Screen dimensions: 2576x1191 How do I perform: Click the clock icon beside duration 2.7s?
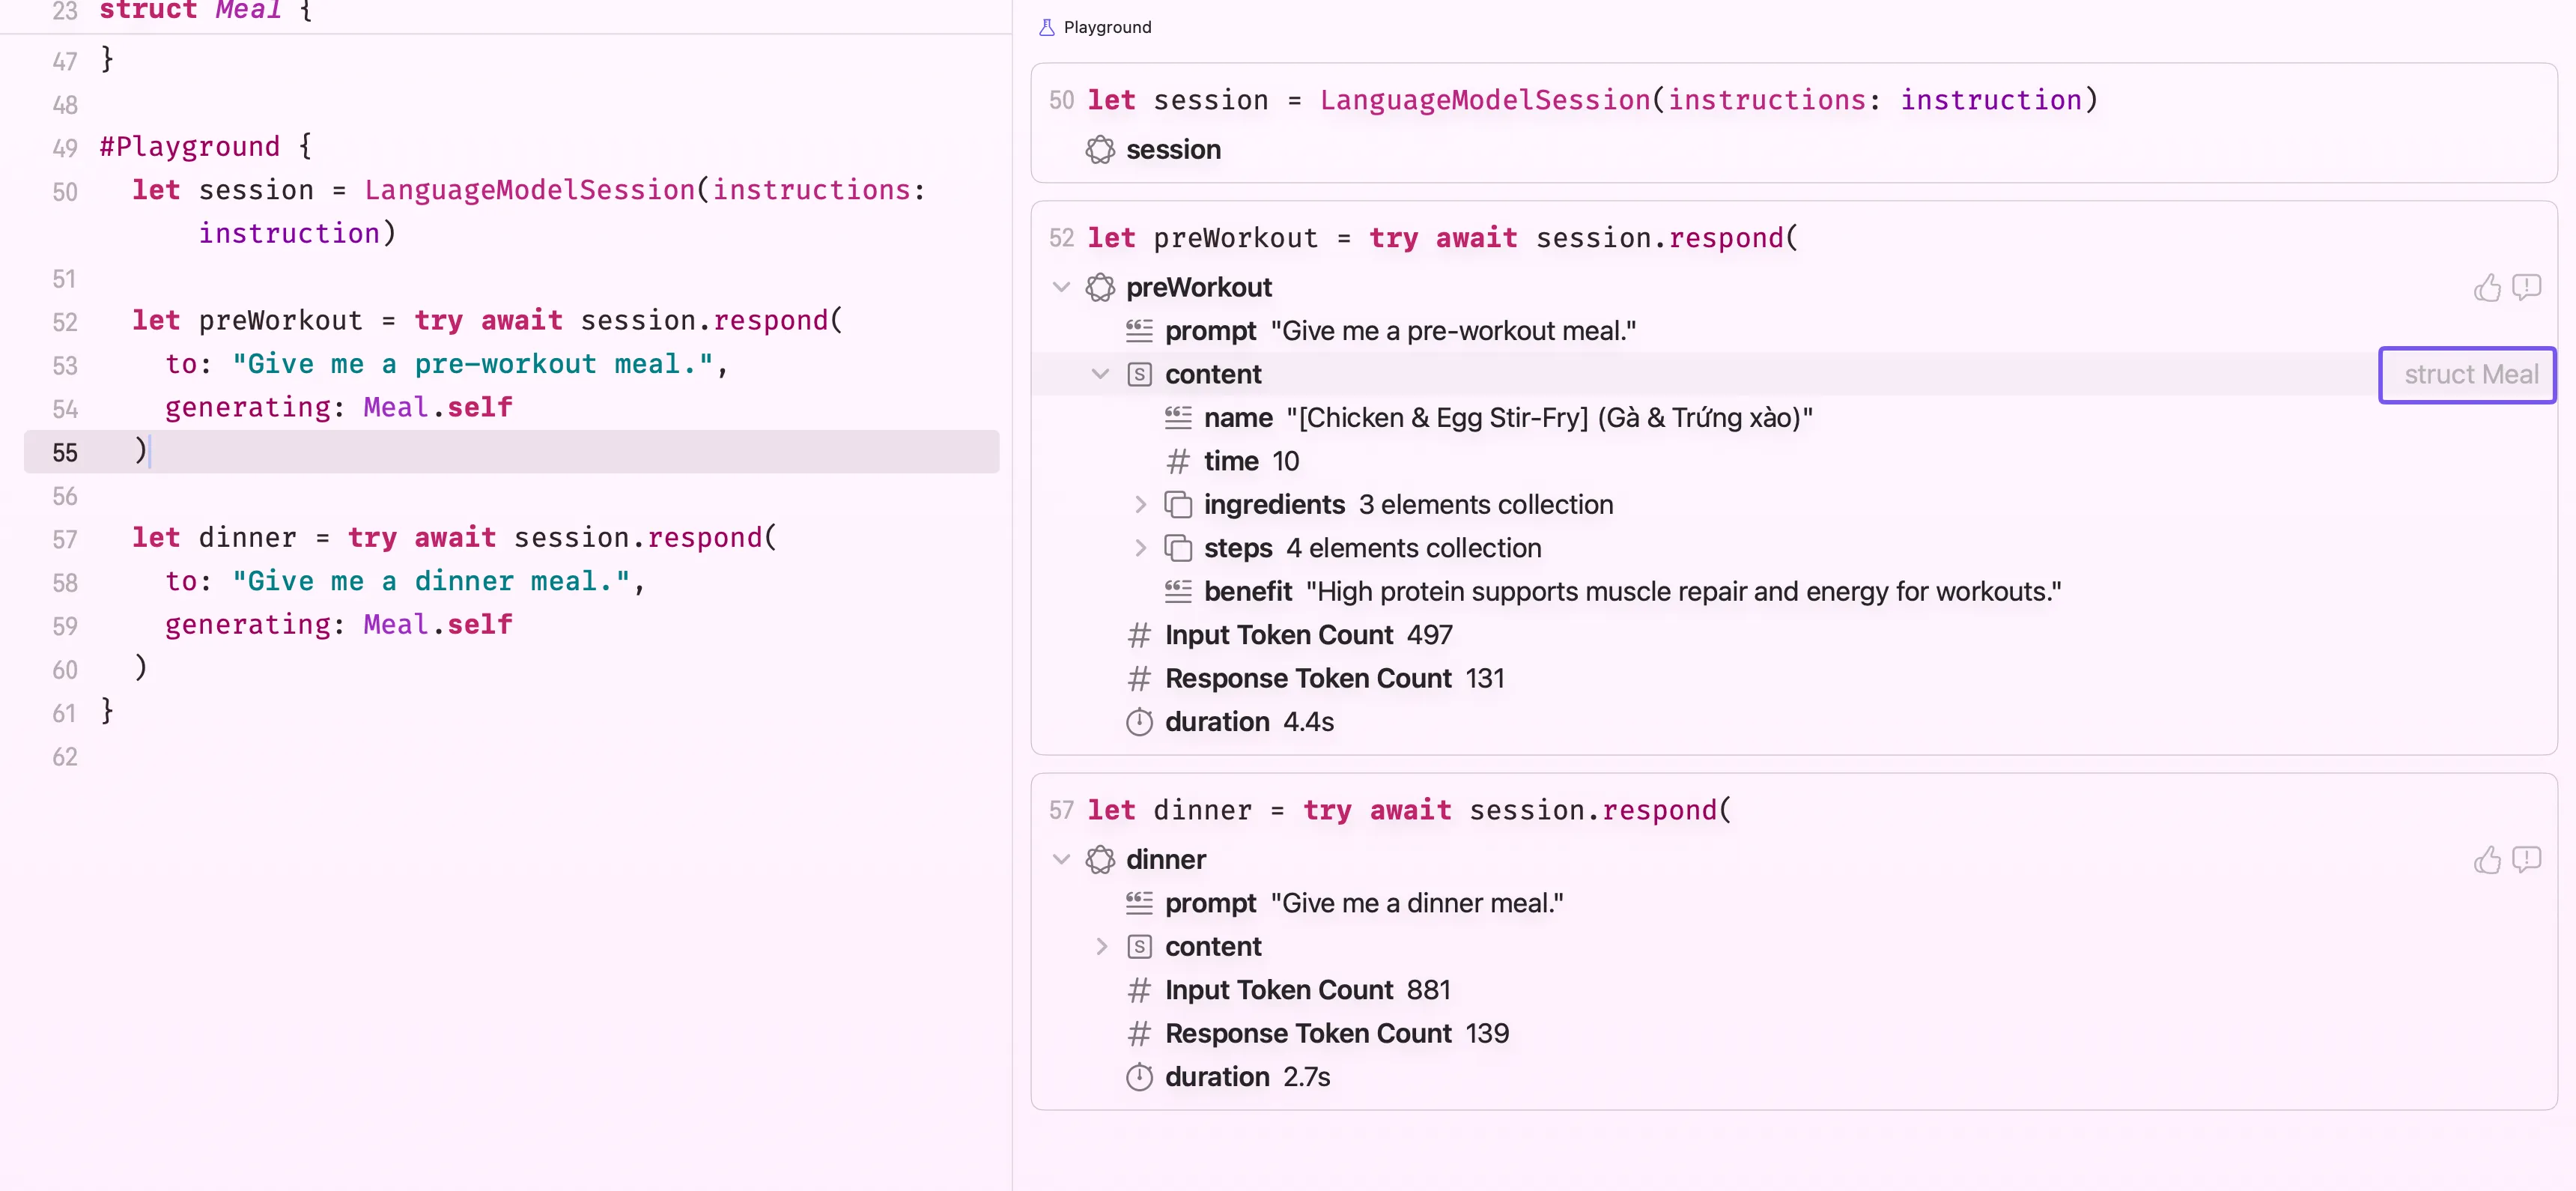[x=1139, y=1077]
